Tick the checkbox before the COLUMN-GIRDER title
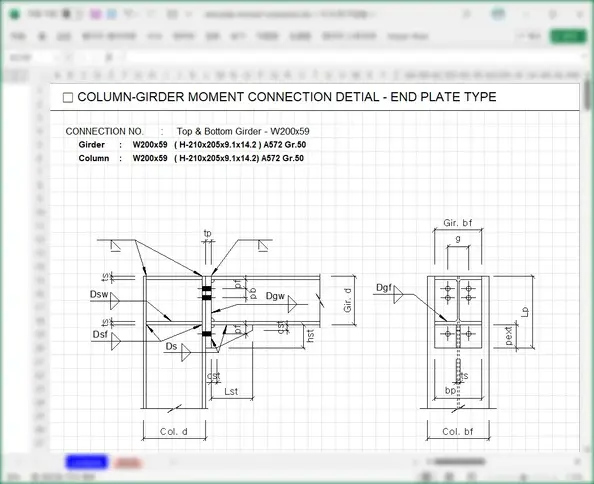 click(x=68, y=98)
